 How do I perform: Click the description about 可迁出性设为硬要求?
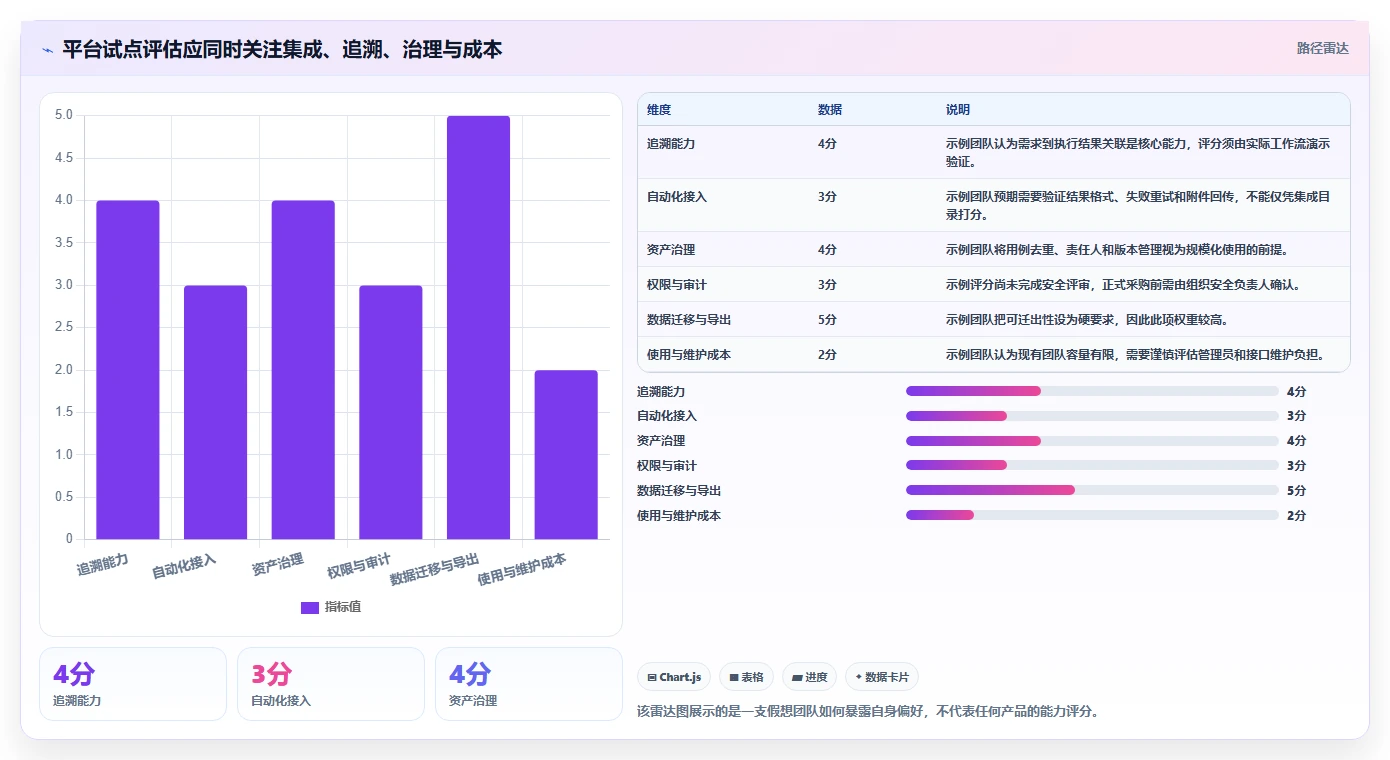[x=1087, y=320]
